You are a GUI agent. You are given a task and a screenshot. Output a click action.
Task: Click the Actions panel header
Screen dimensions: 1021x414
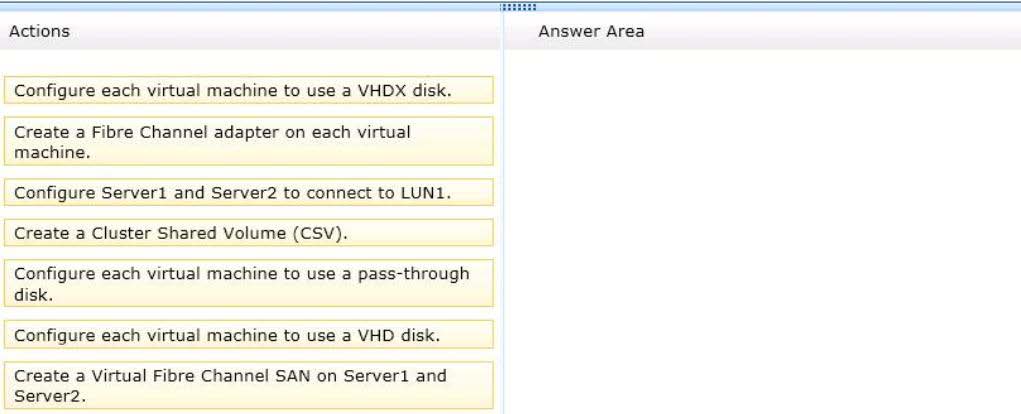(40, 31)
